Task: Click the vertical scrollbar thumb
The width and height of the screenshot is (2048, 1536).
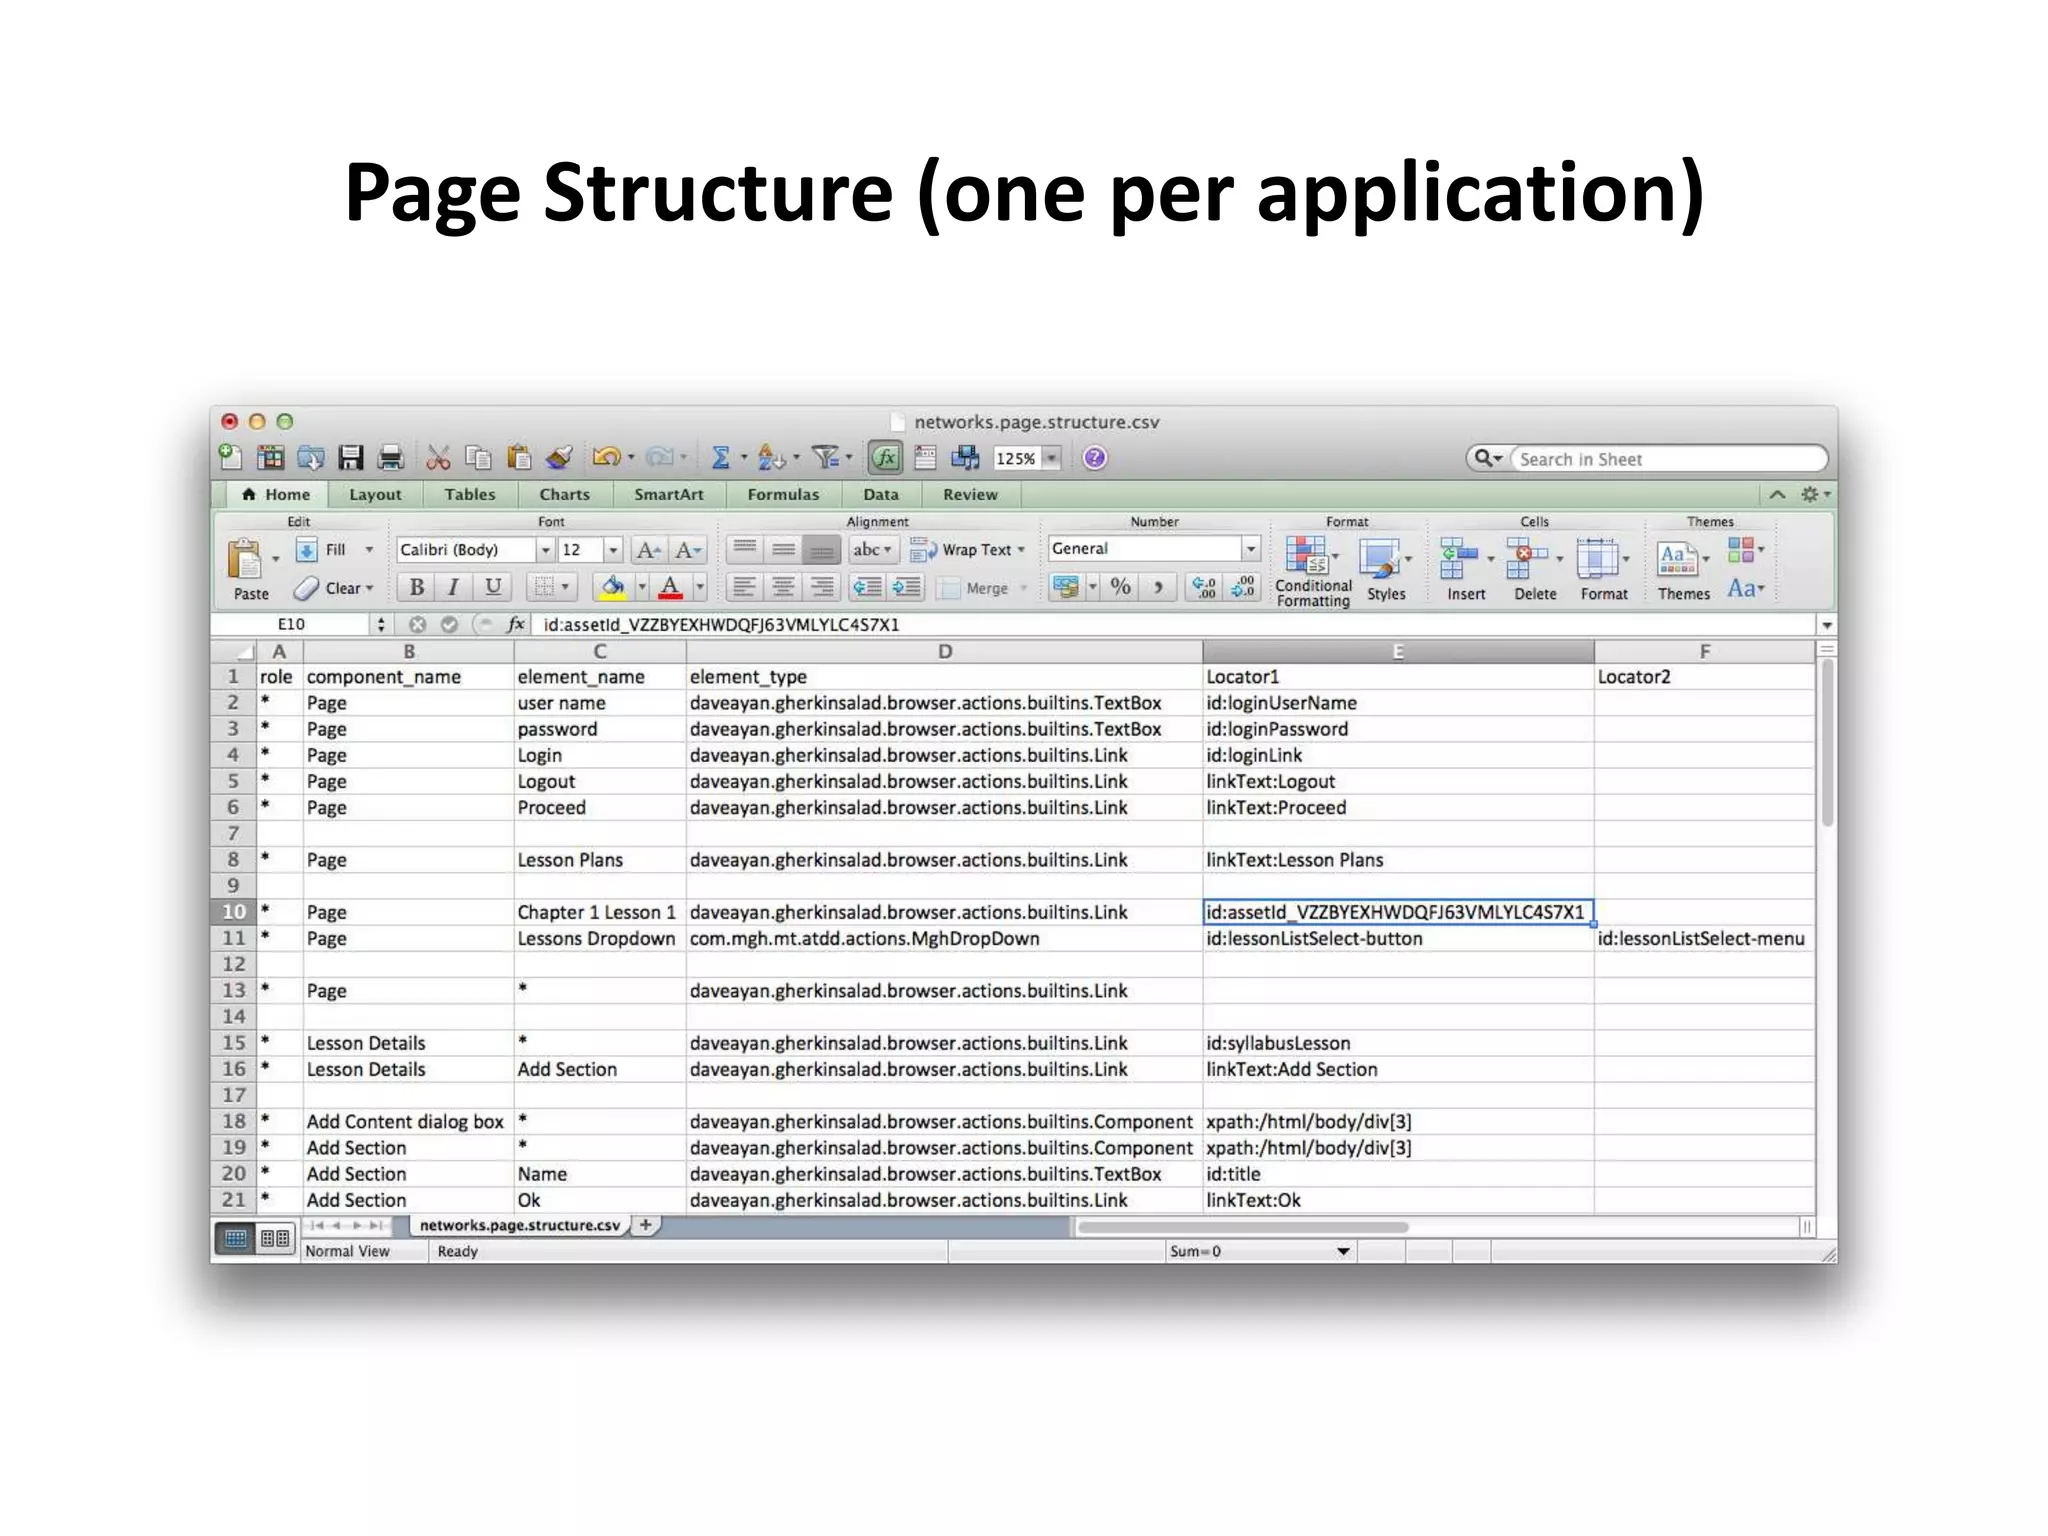Action: tap(1827, 742)
